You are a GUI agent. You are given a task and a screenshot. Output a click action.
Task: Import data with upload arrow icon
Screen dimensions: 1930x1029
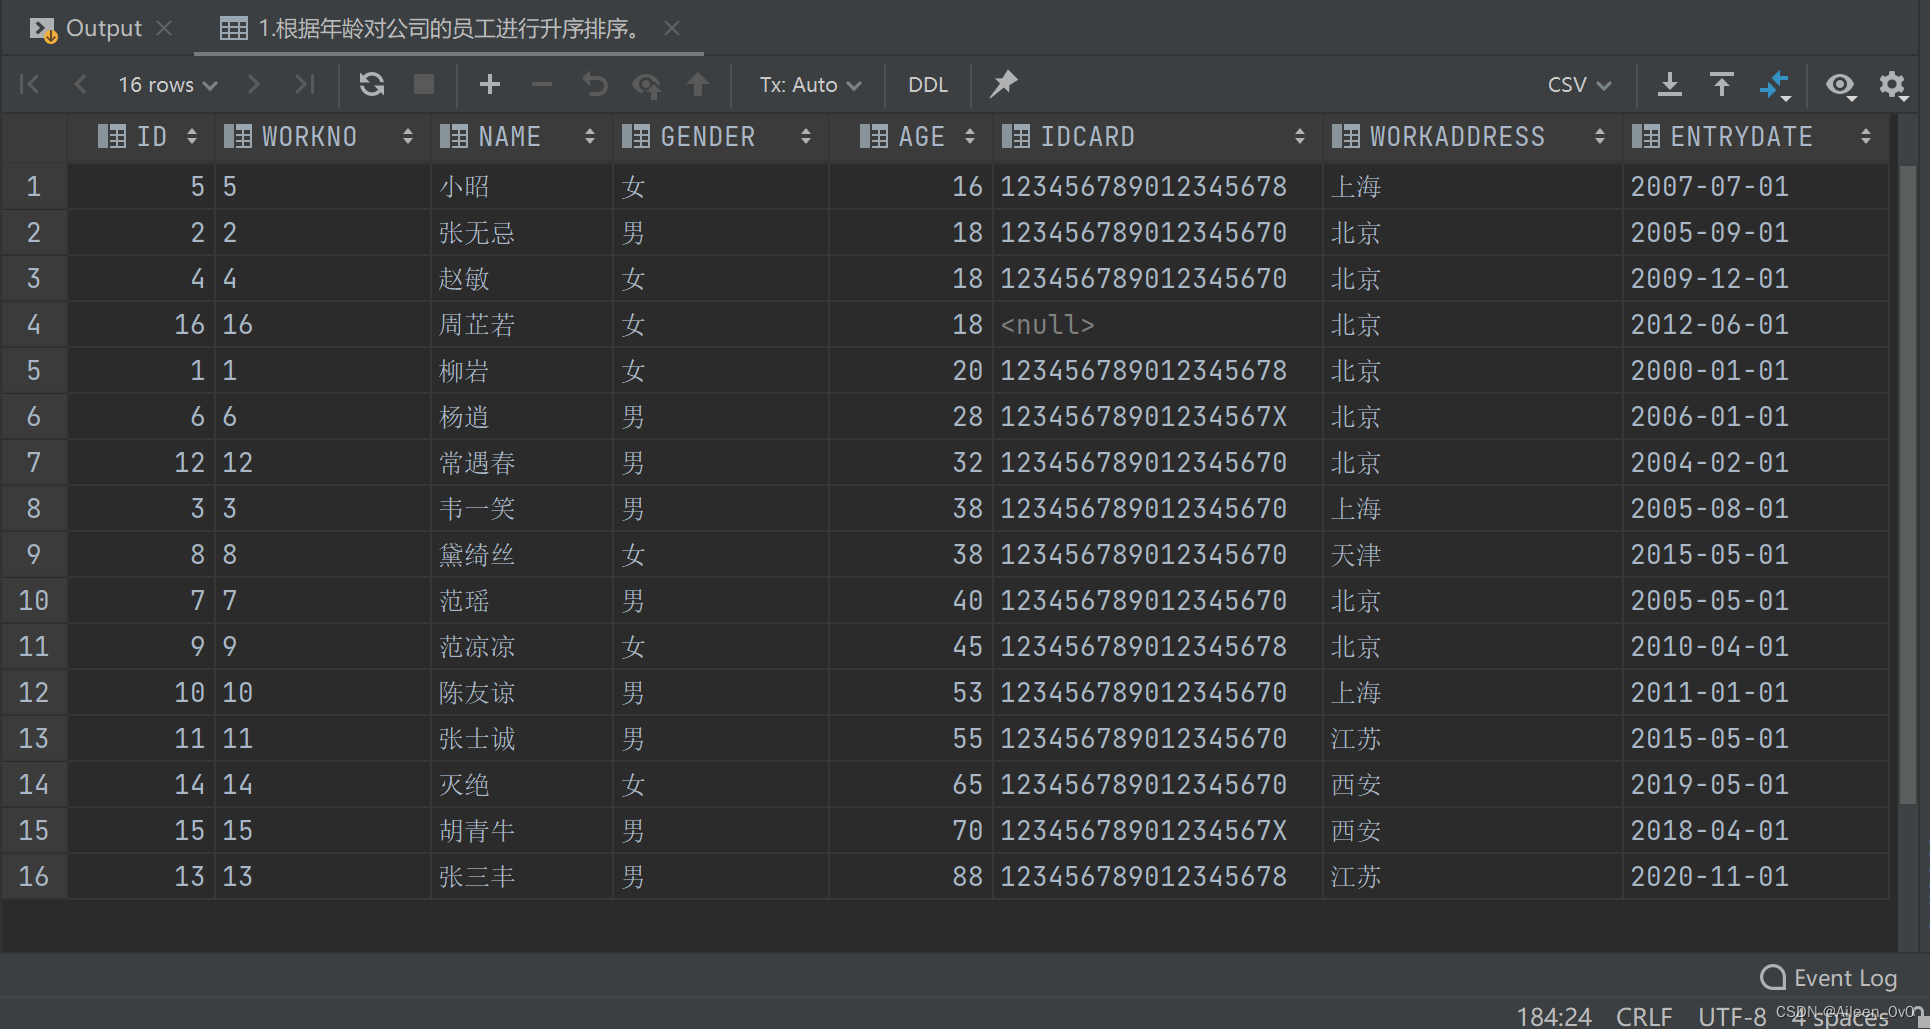pyautogui.click(x=1721, y=85)
